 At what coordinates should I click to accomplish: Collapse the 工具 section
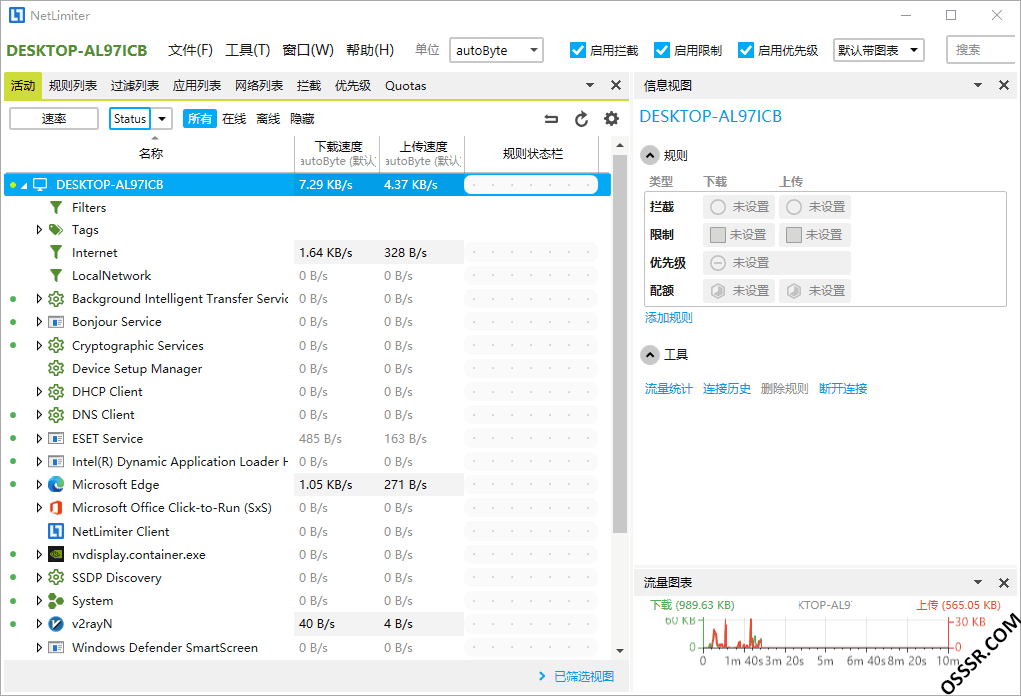click(x=650, y=355)
